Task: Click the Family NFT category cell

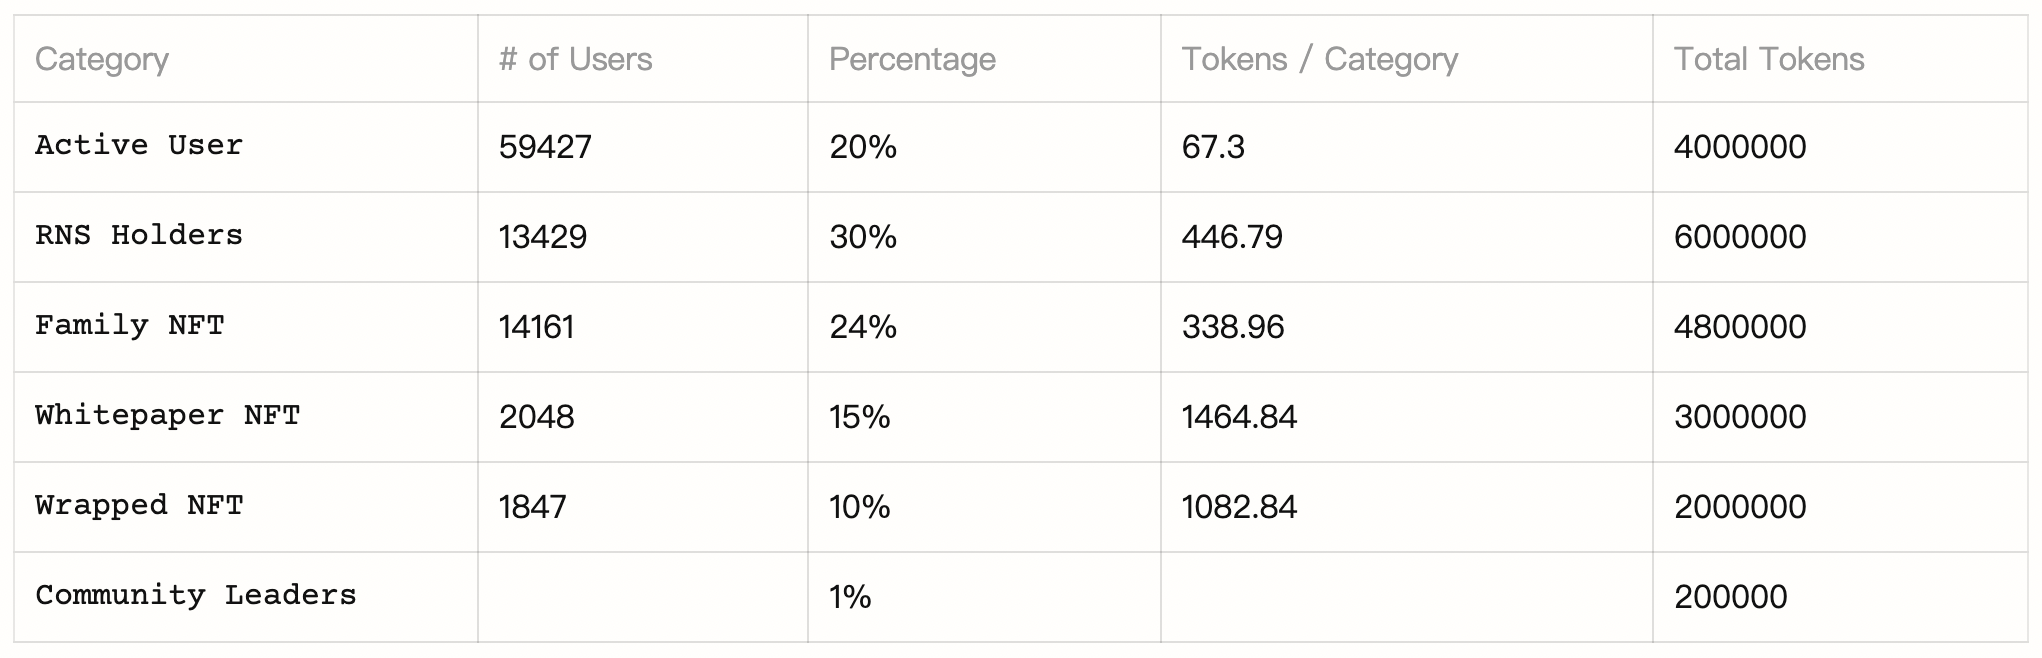Action: (130, 326)
